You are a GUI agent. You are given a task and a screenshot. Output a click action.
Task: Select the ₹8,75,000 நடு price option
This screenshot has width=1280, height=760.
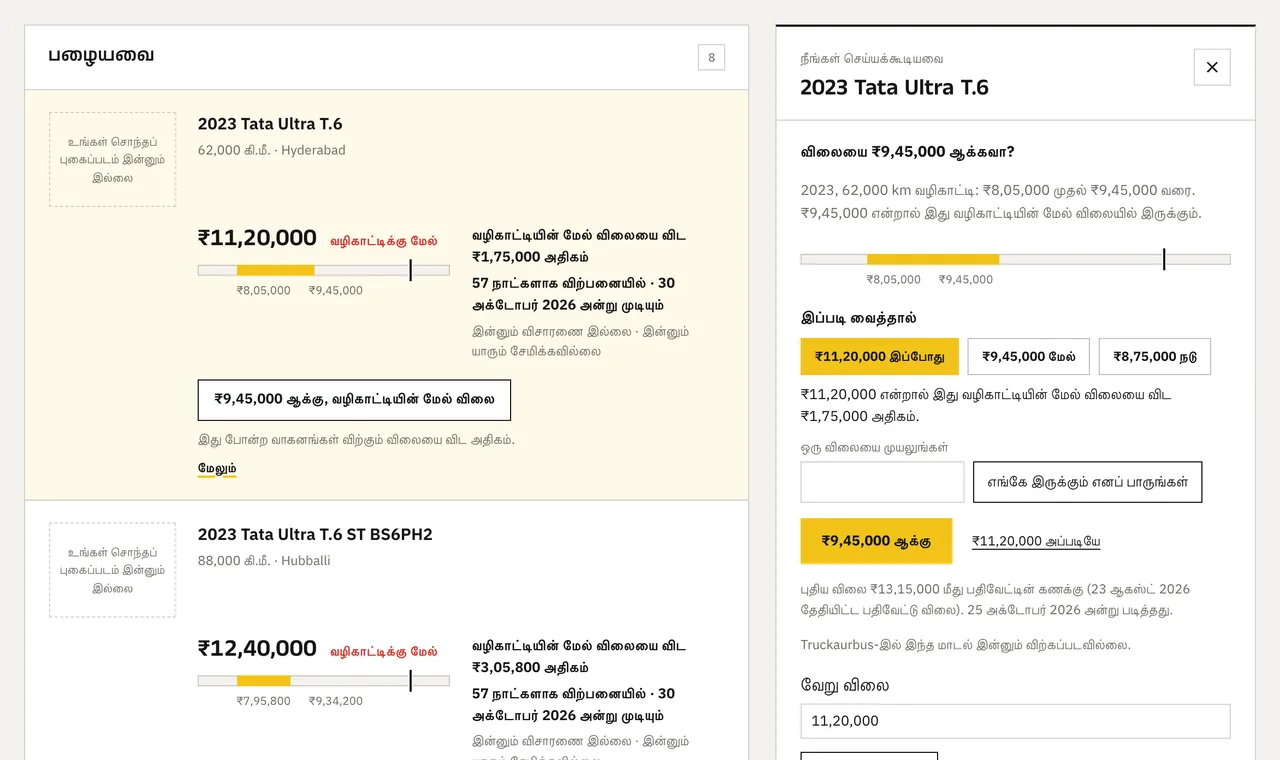(x=1155, y=357)
